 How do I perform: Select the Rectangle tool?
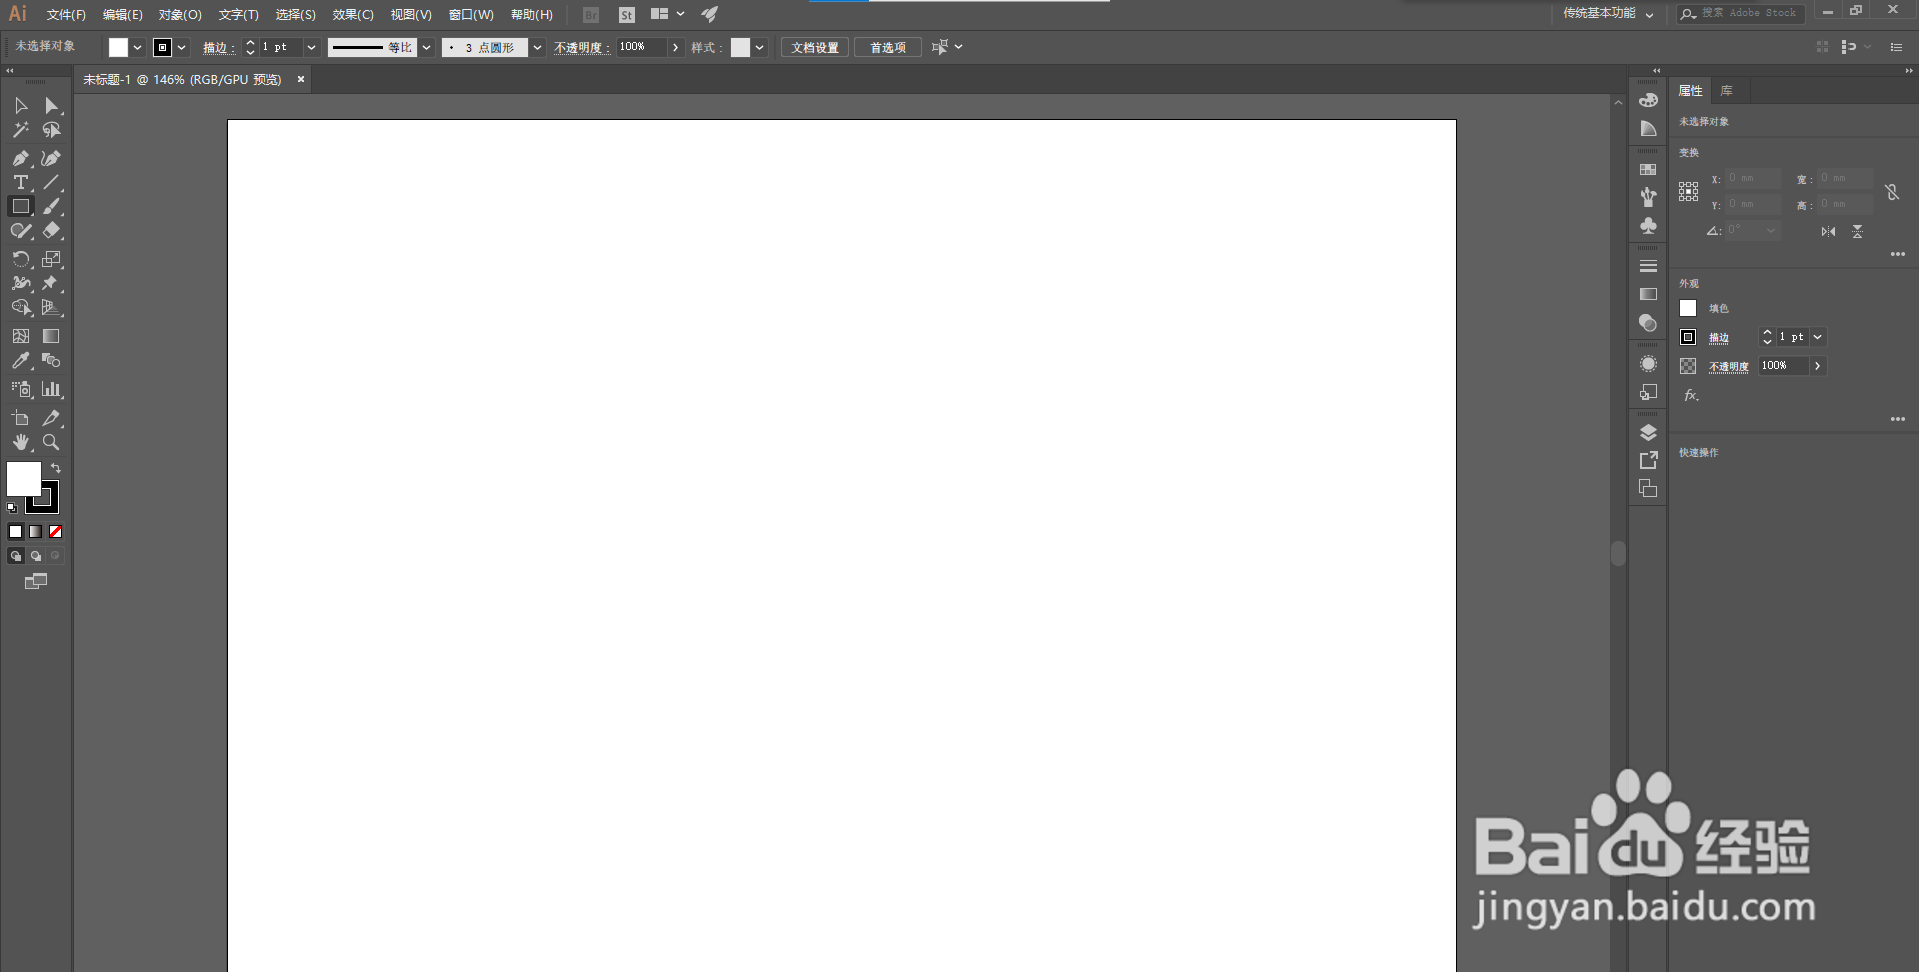coord(21,206)
